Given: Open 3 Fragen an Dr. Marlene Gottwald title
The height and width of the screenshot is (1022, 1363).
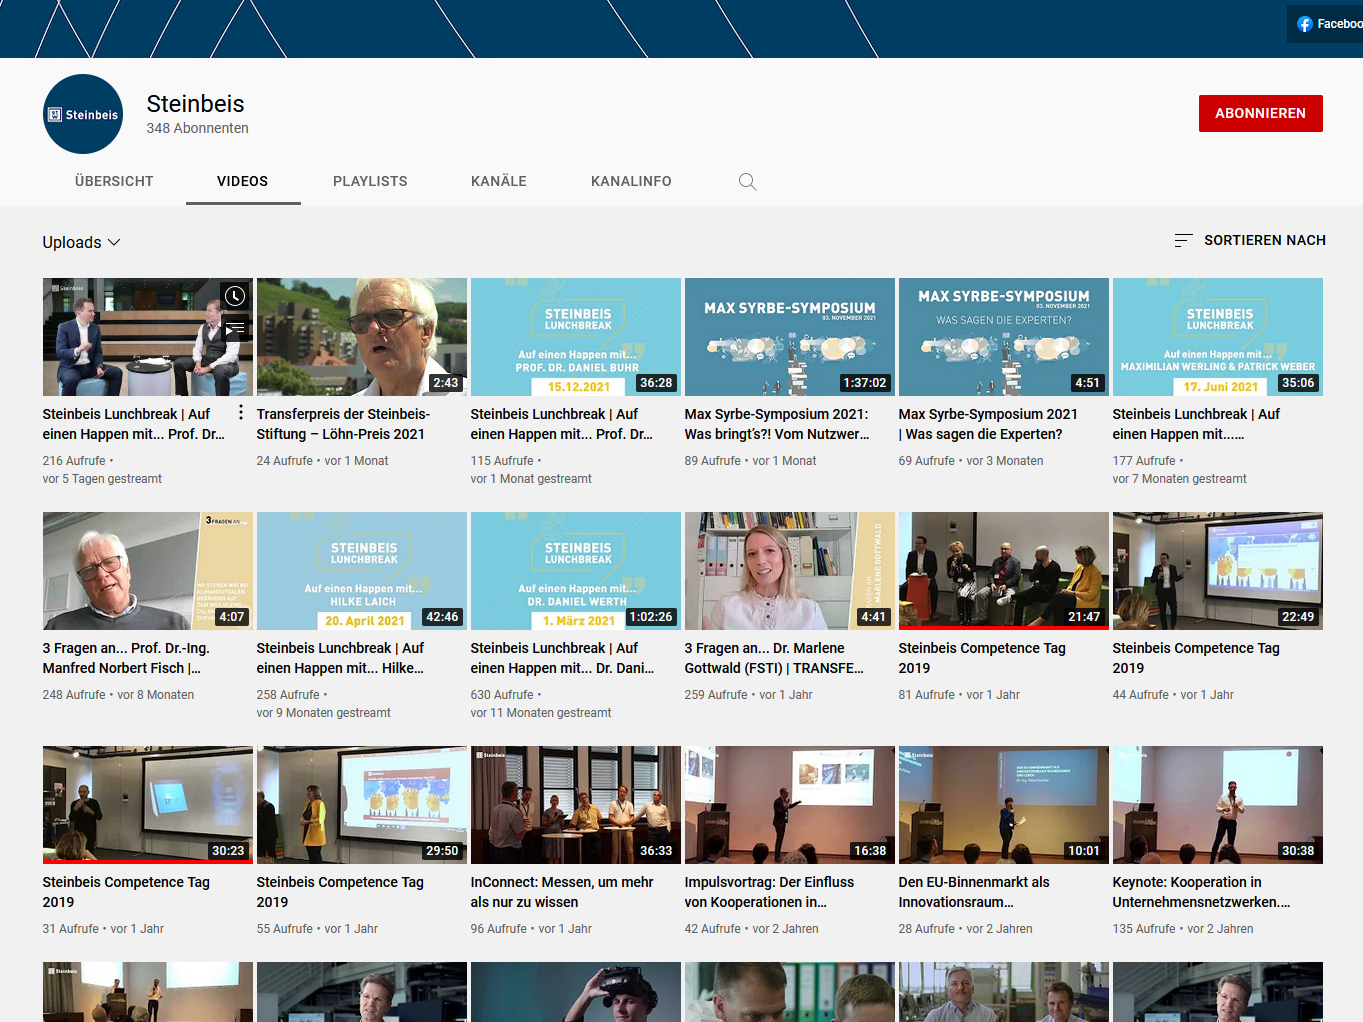Looking at the screenshot, I should (x=774, y=658).
